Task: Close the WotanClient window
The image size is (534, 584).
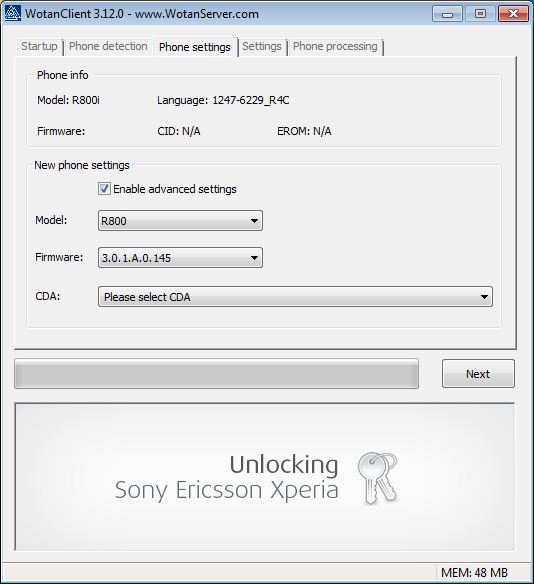Action: pyautogui.click(x=513, y=14)
